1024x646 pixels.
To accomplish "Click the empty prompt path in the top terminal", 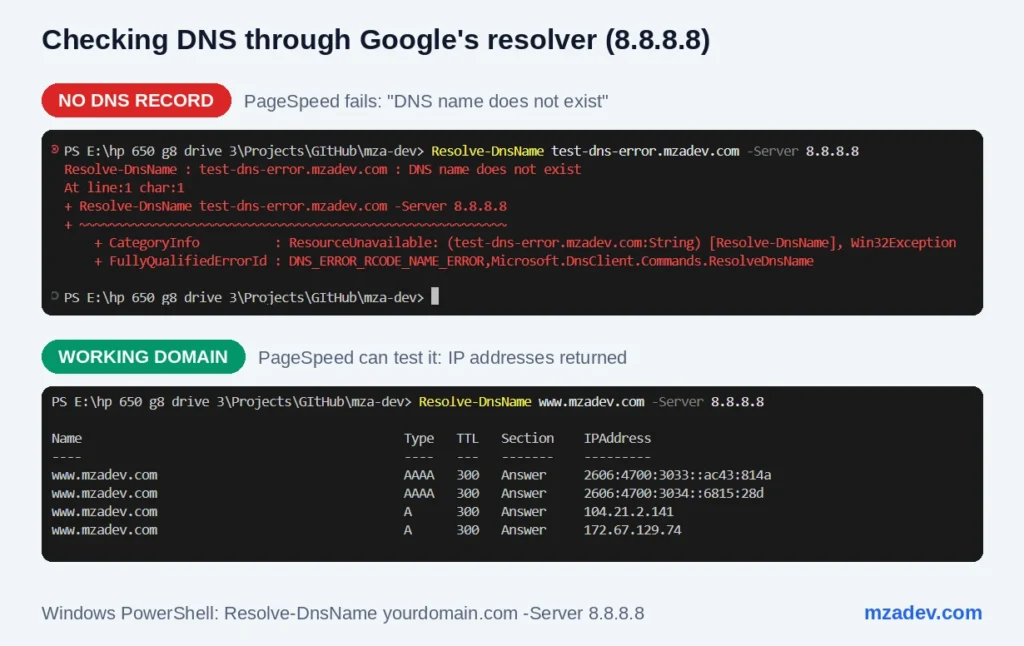I will click(x=244, y=297).
